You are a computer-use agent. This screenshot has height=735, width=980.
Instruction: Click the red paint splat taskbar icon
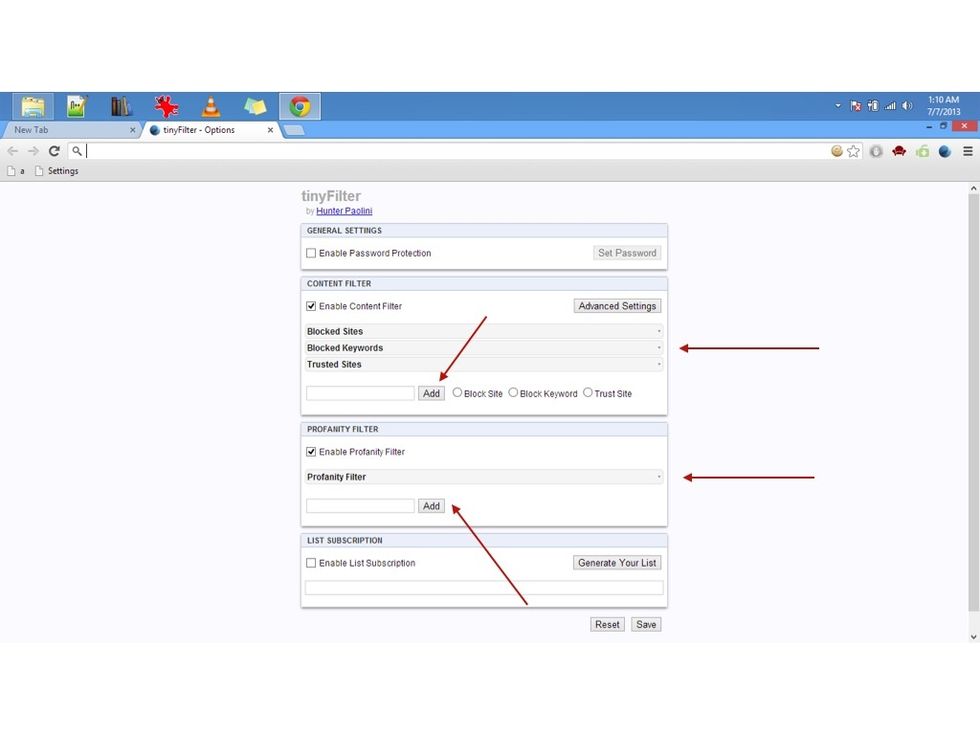(166, 105)
